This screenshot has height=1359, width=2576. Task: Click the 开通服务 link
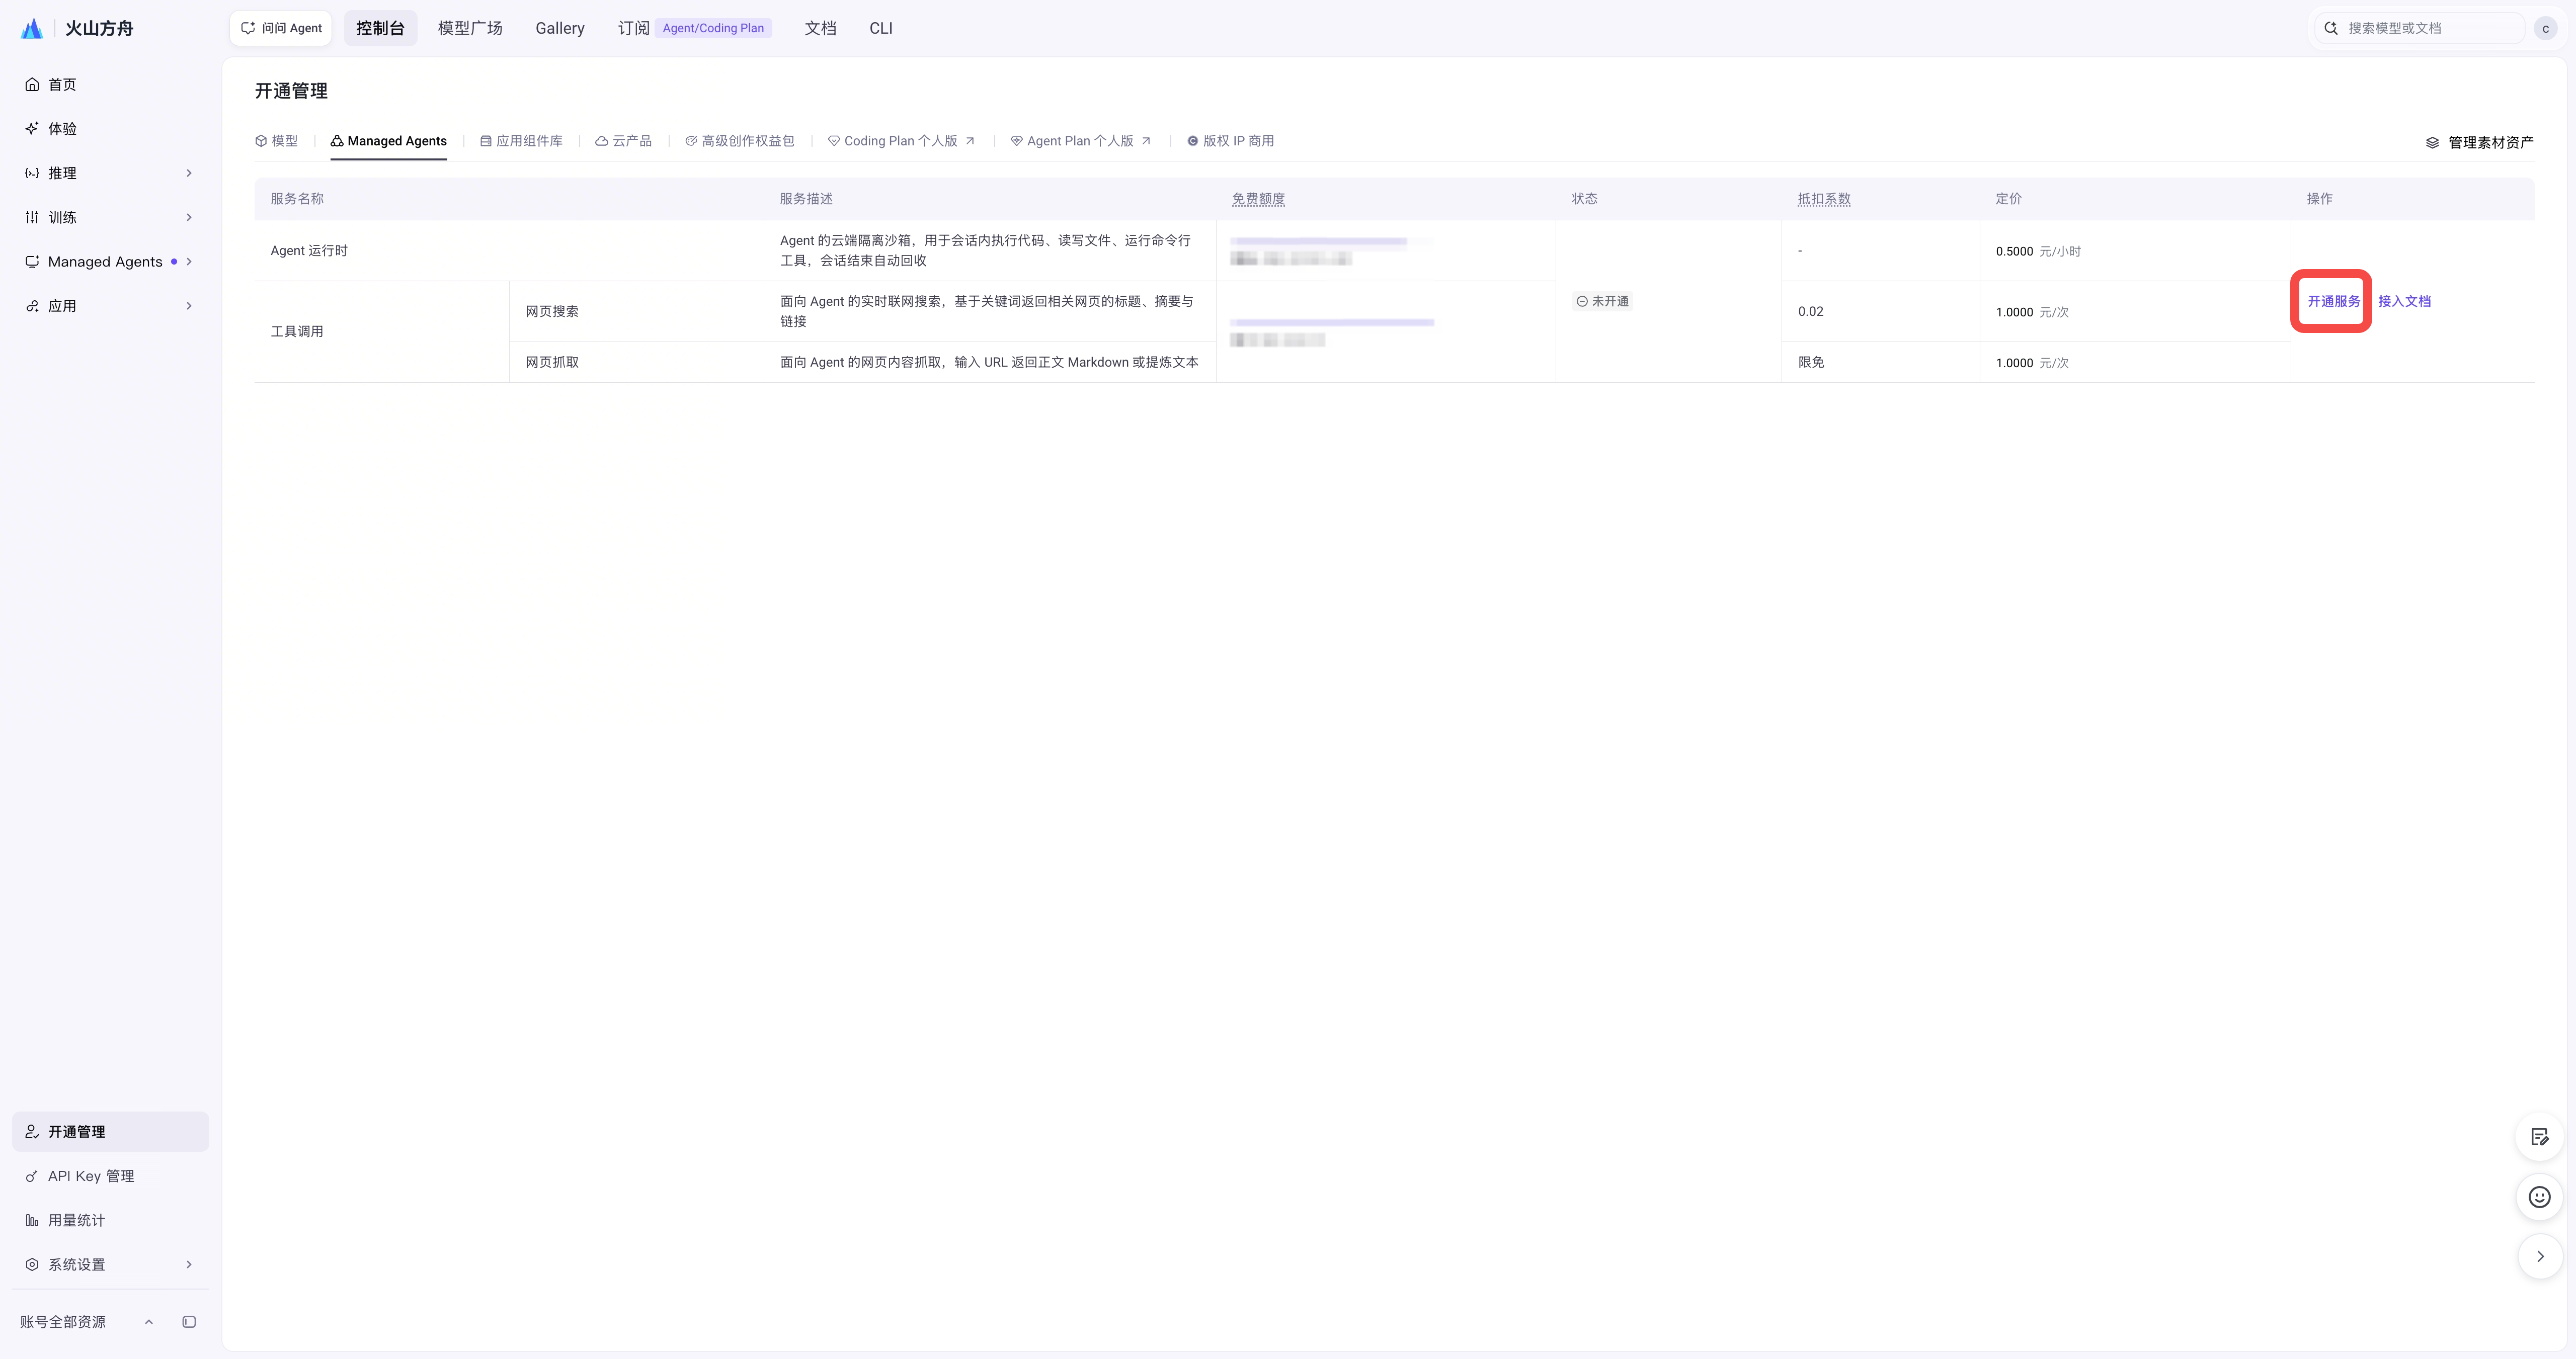(x=2333, y=301)
